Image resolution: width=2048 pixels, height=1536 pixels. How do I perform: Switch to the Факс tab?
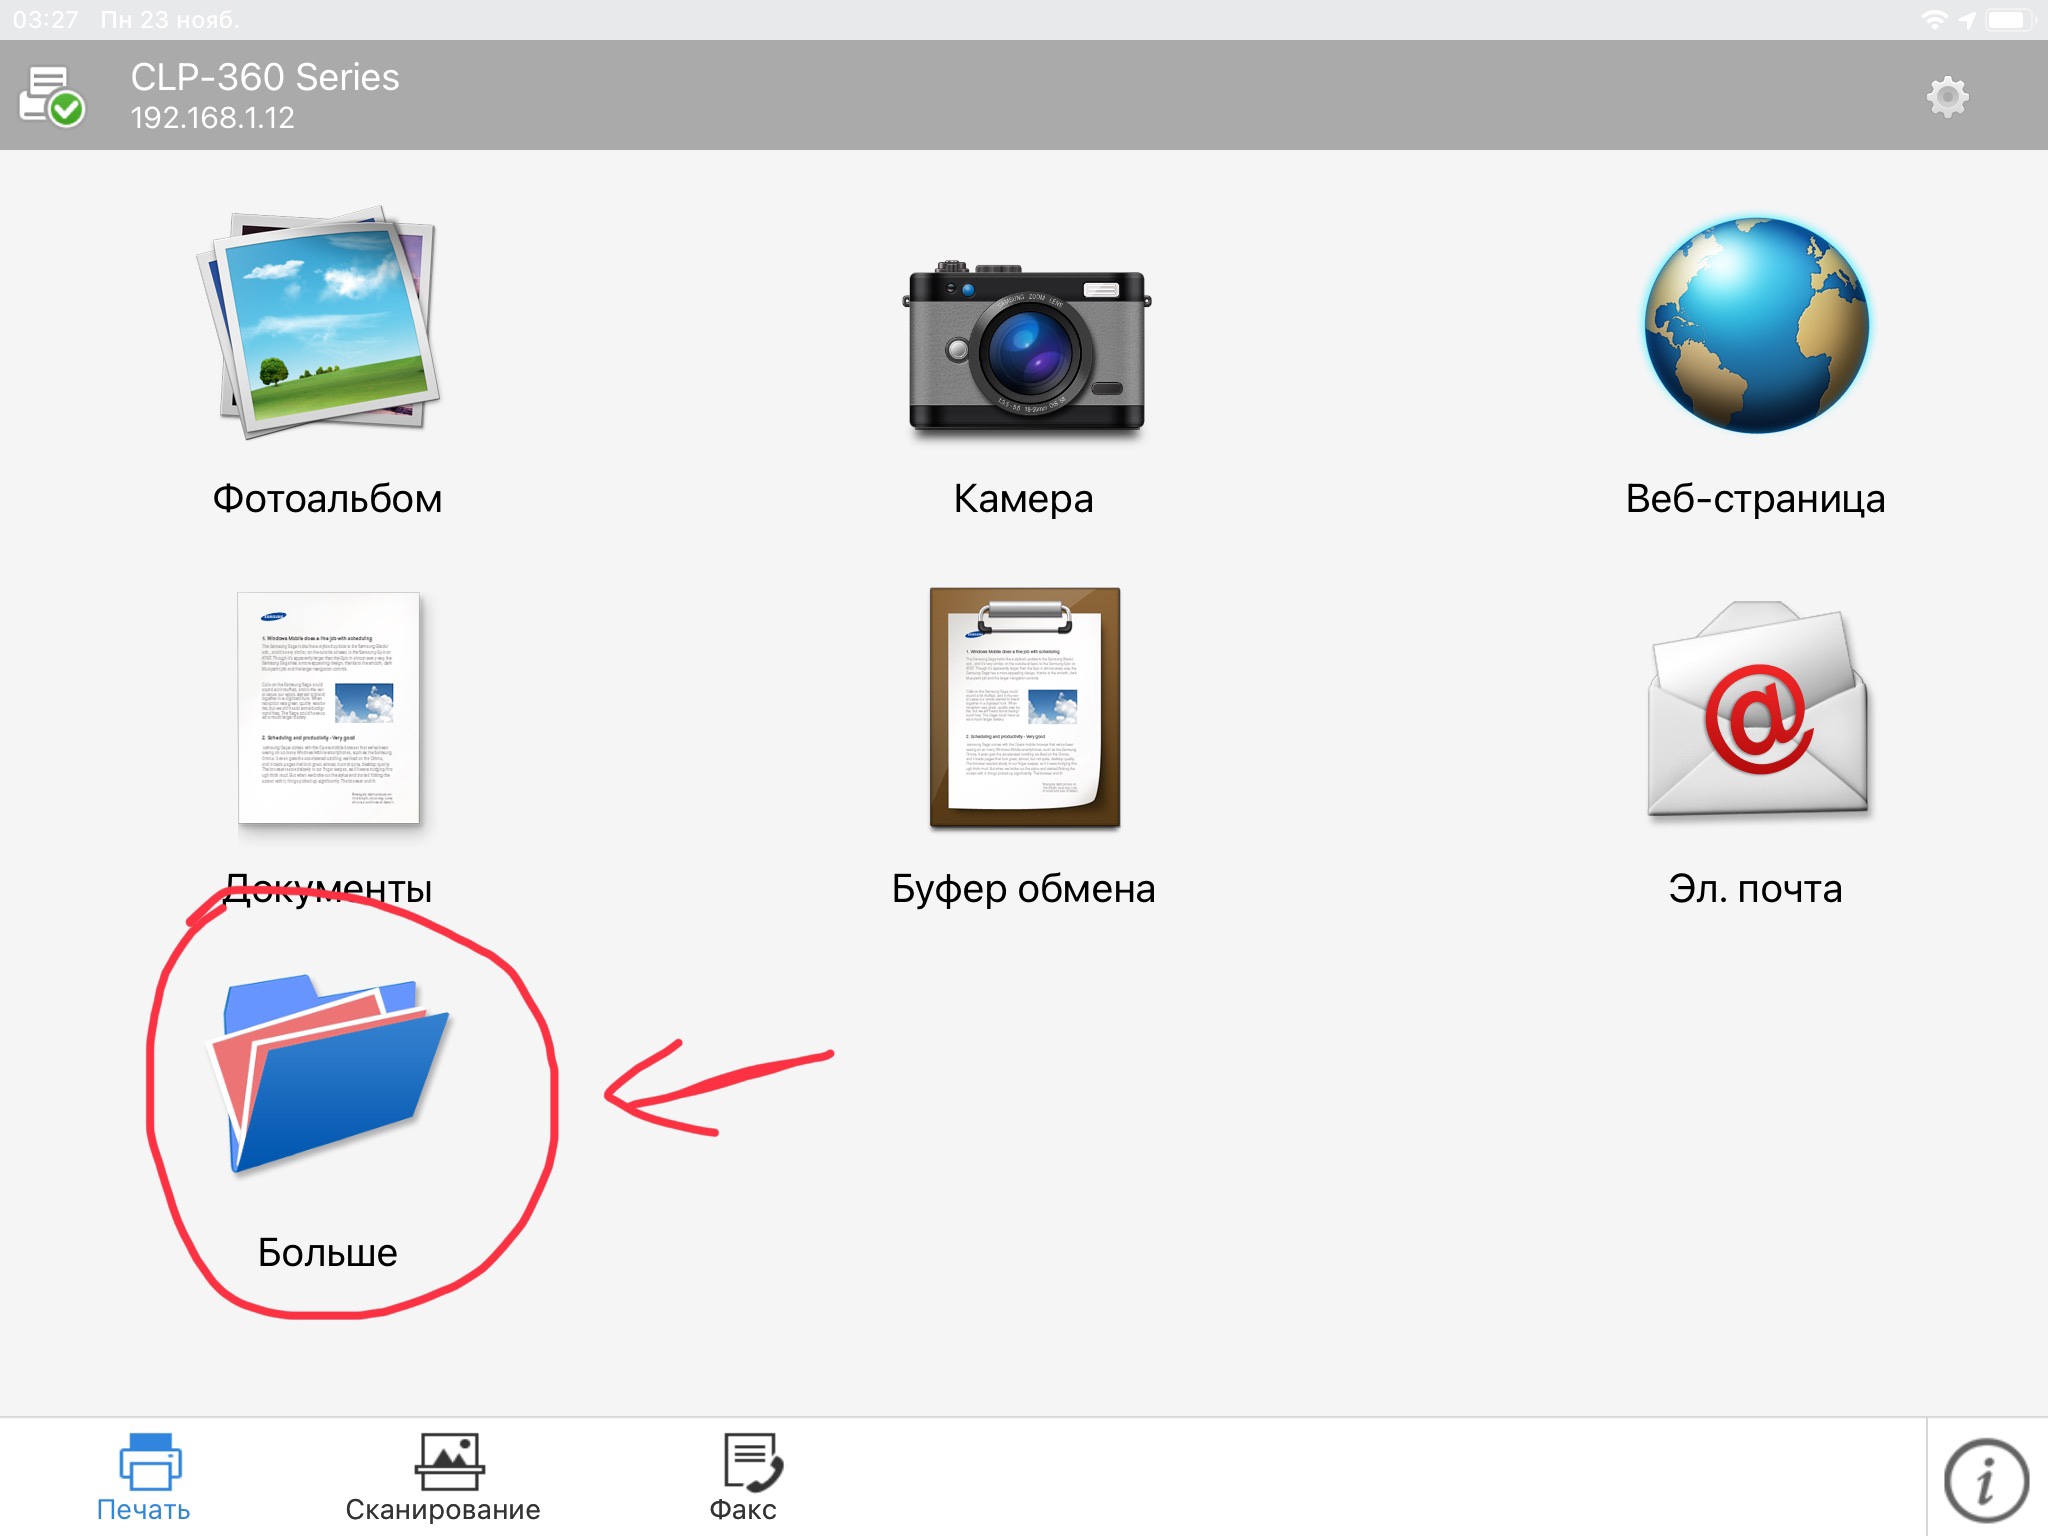744,1478
